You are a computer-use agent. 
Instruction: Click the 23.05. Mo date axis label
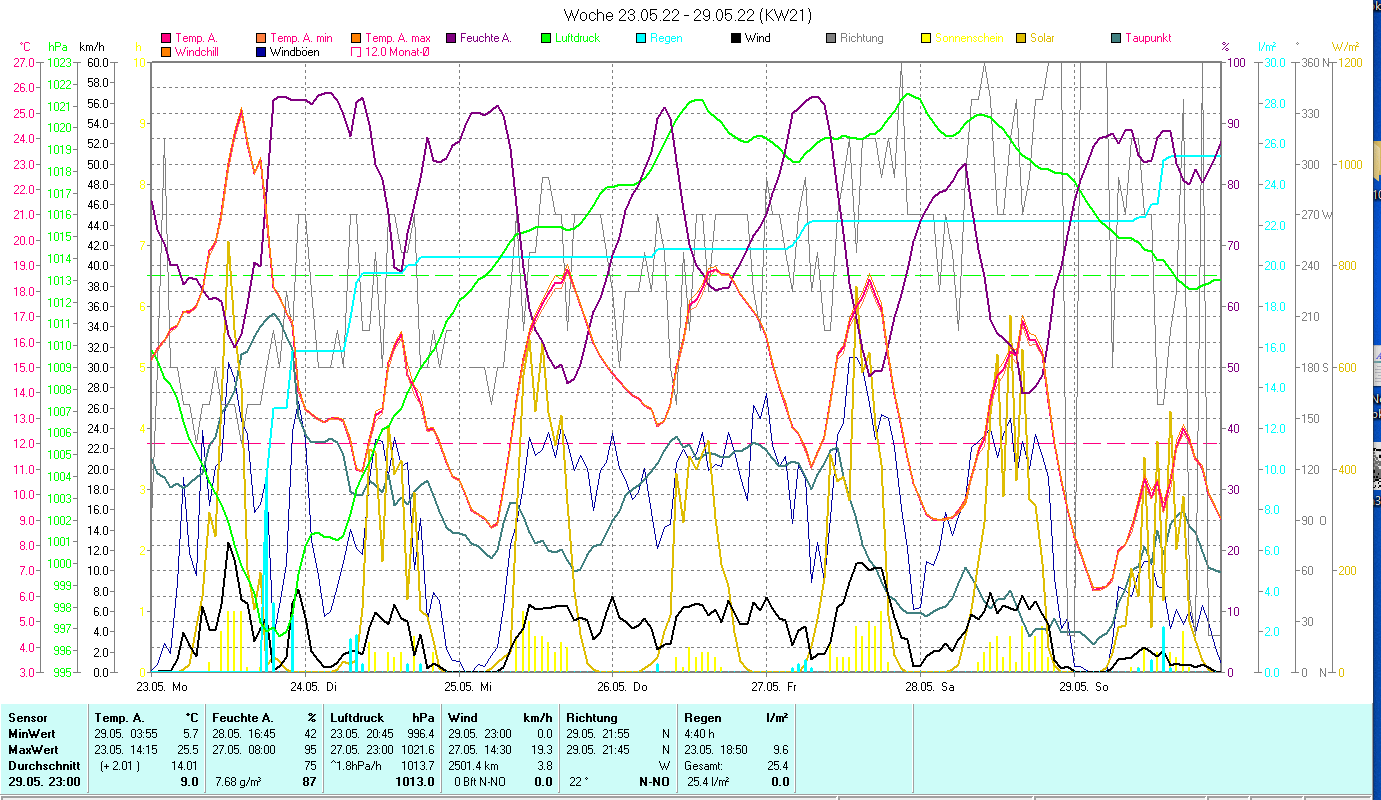pyautogui.click(x=162, y=687)
